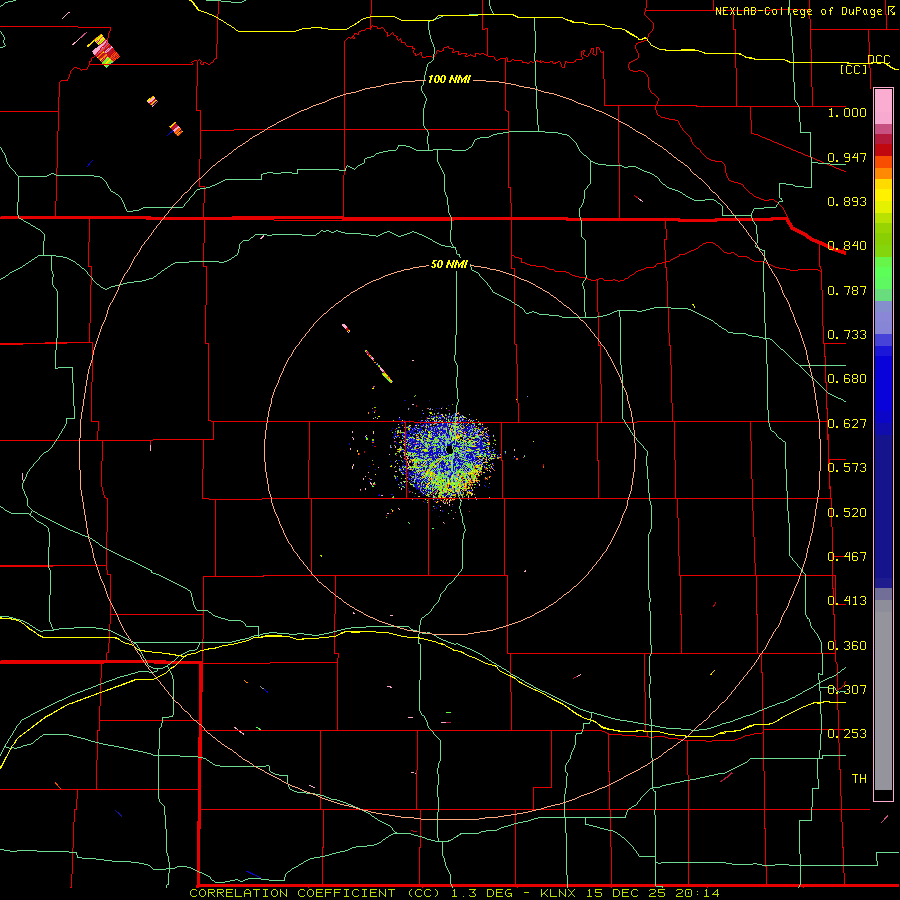Click the radar site center black dot
Viewport: 900px width, 900px height.
pos(449,449)
